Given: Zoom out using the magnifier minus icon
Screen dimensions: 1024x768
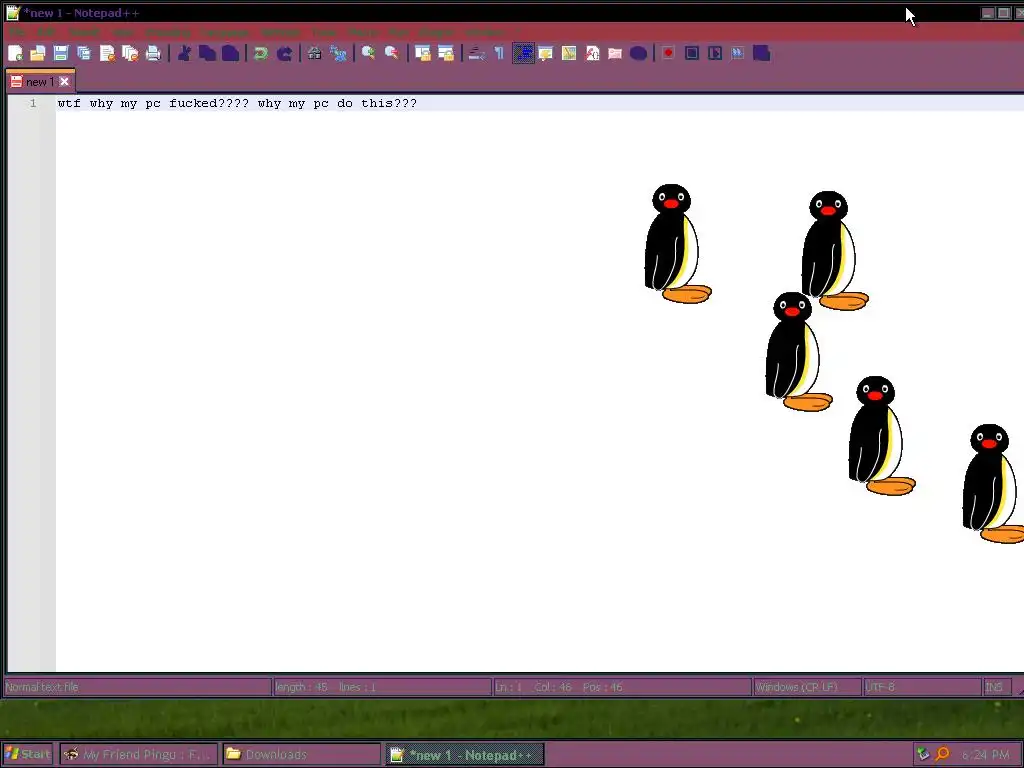Looking at the screenshot, I should [392, 54].
